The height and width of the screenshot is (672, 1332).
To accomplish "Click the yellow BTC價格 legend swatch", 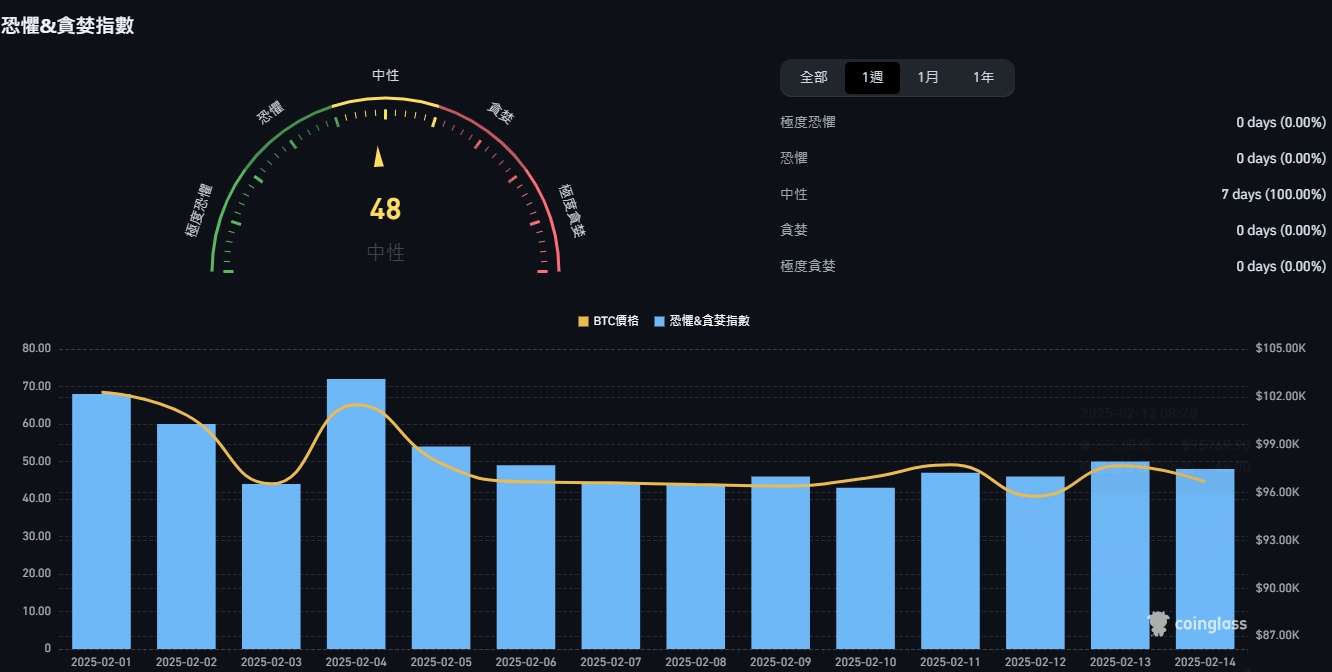I will tap(584, 321).
